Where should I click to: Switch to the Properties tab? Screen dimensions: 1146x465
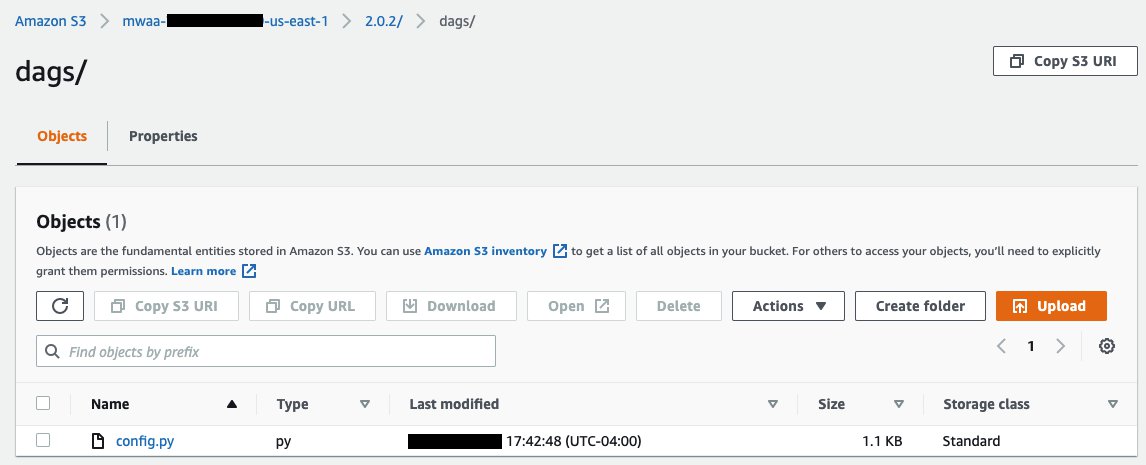163,136
